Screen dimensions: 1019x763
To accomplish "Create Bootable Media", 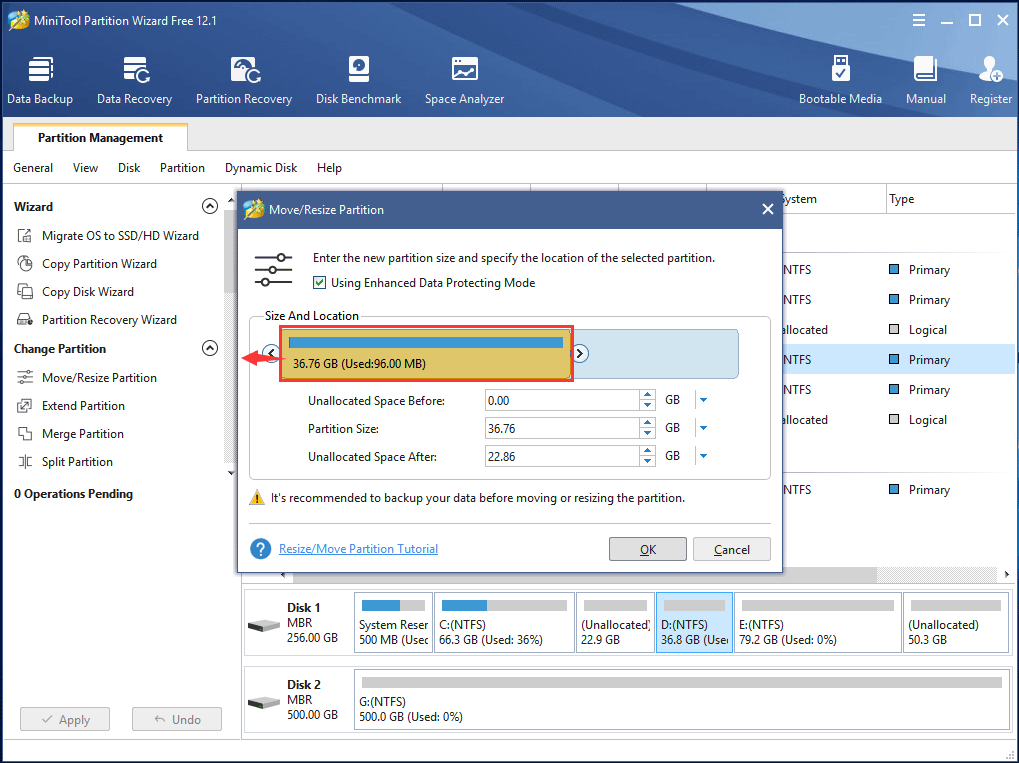I will tap(840, 81).
